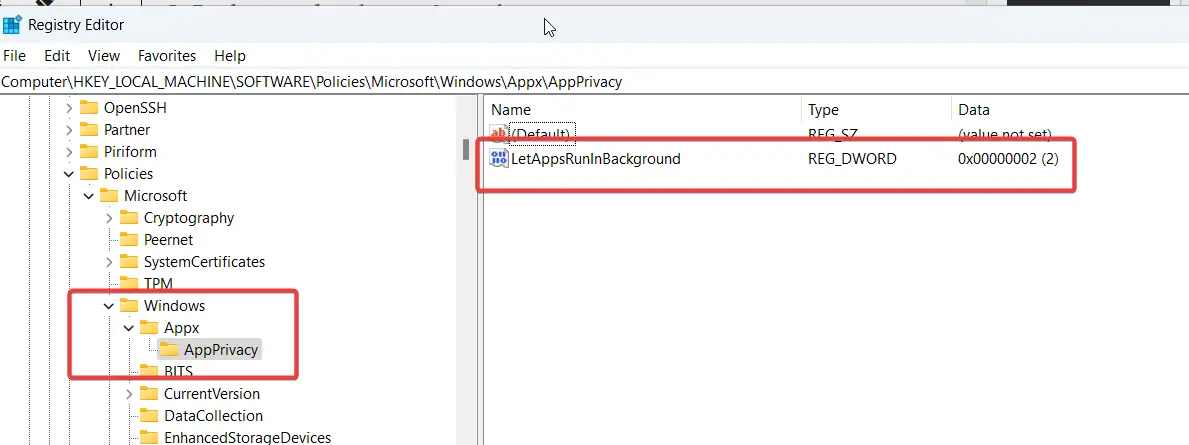Select the Peernet tree label
1189x445 pixels.
coord(168,240)
